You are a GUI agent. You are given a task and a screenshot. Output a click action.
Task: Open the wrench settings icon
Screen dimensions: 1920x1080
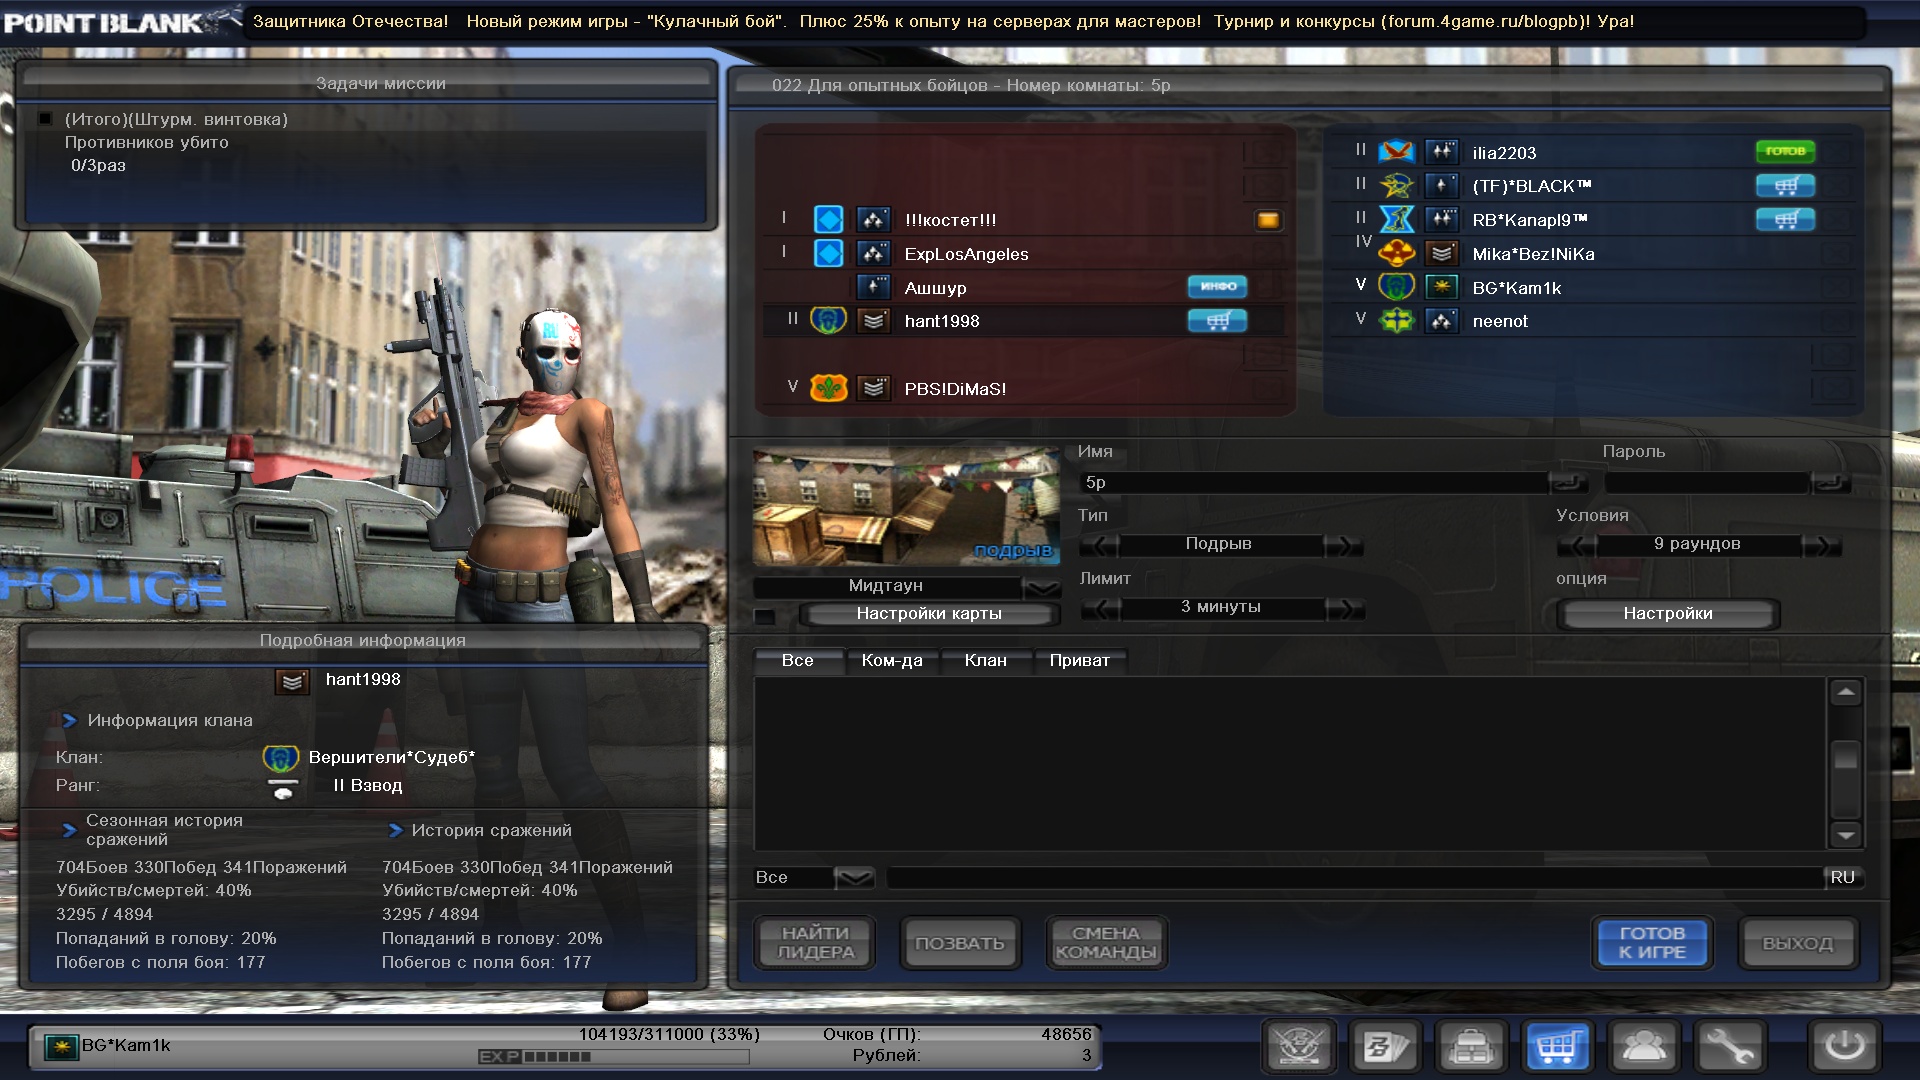[1730, 1047]
